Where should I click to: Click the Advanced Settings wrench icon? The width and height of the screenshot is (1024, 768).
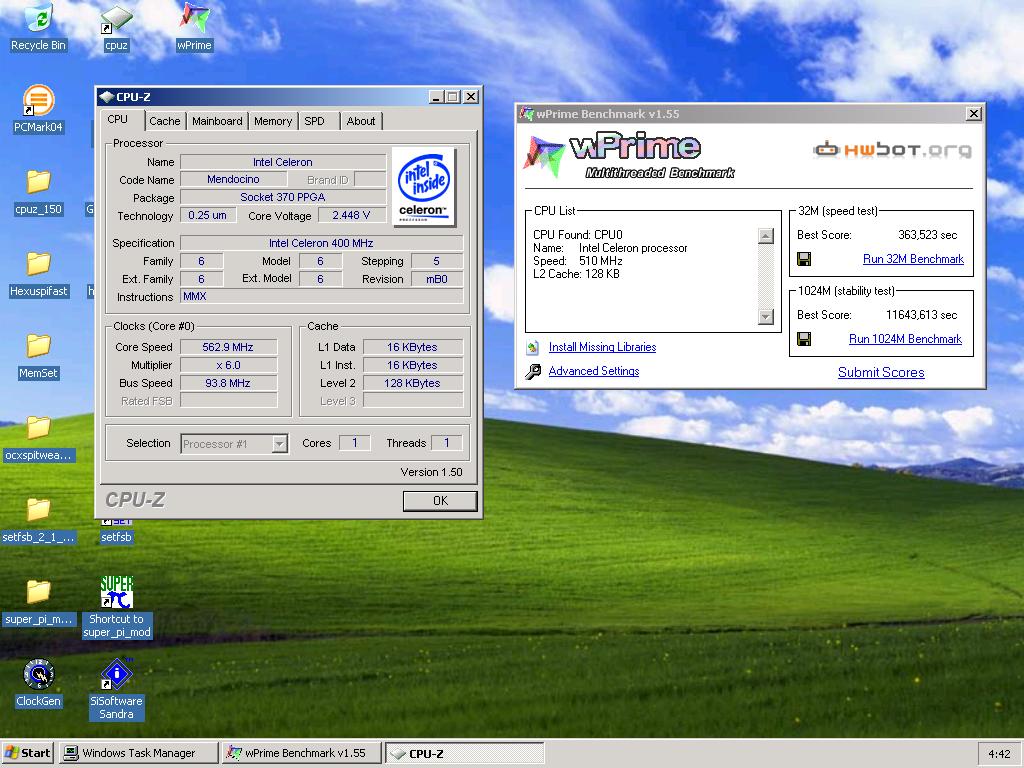click(x=533, y=372)
